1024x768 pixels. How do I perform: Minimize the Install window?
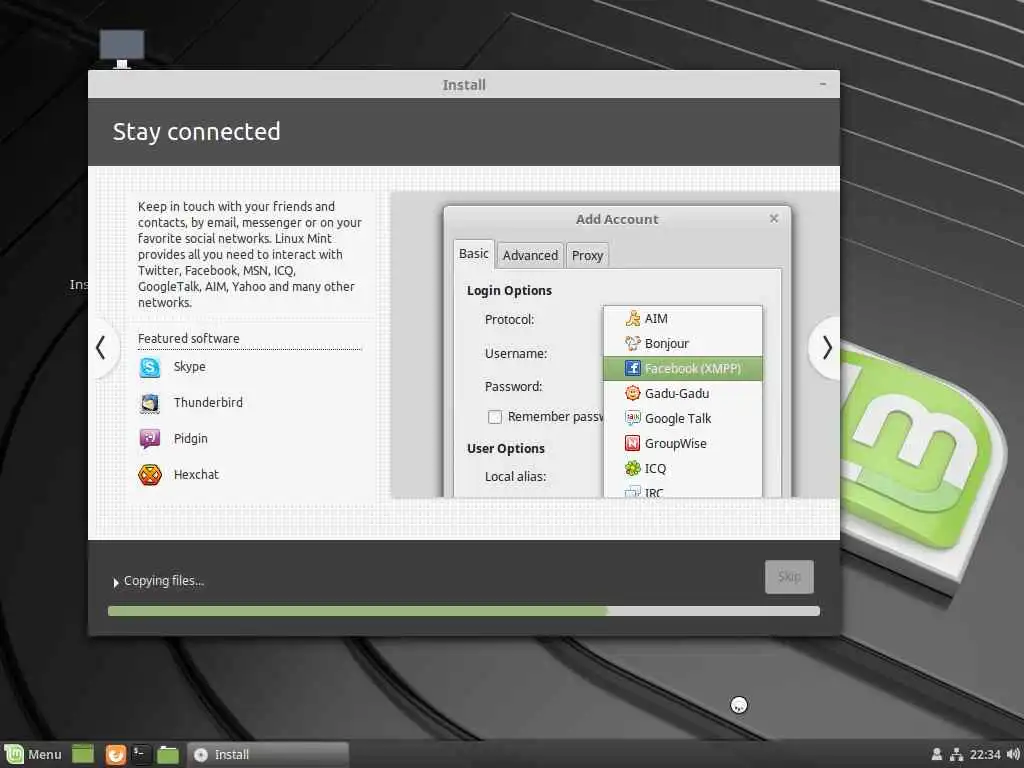click(823, 84)
